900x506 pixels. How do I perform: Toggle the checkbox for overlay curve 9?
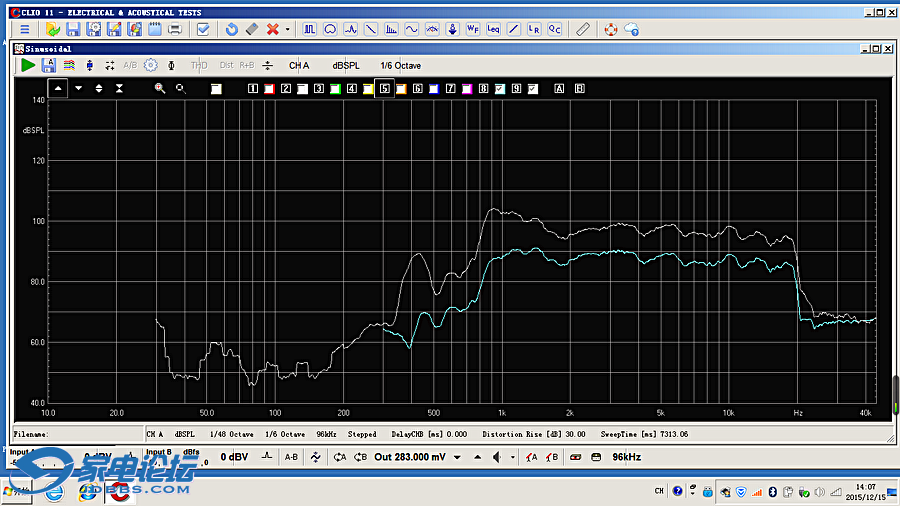(533, 89)
